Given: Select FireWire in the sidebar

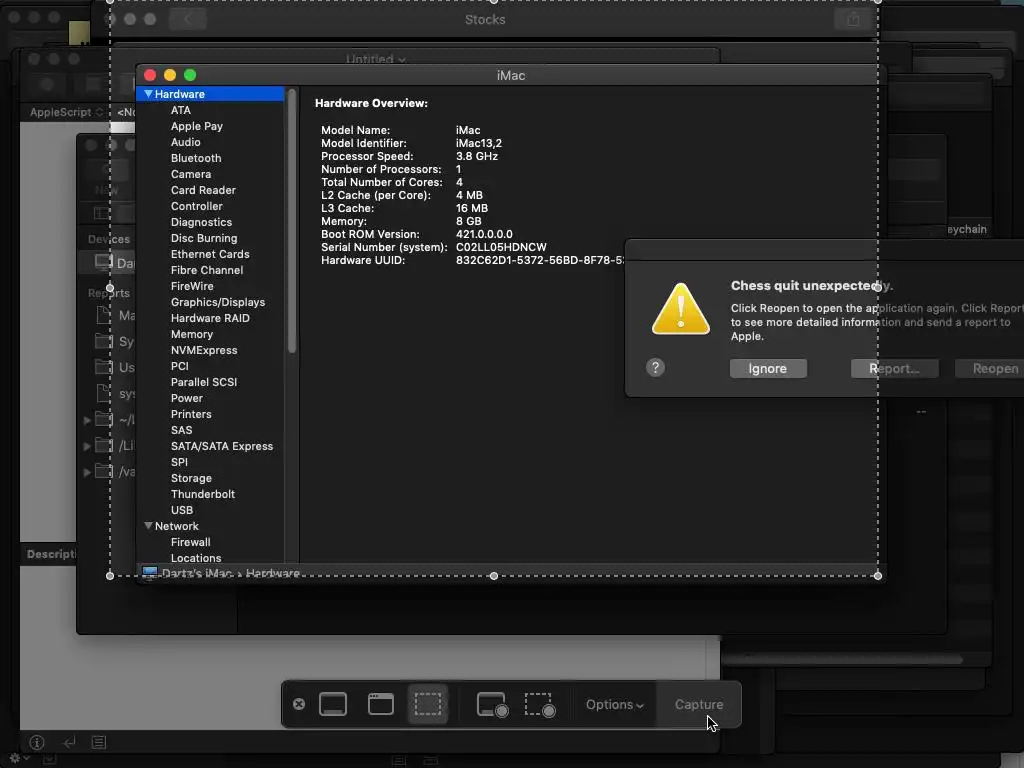Looking at the screenshot, I should click(x=192, y=286).
